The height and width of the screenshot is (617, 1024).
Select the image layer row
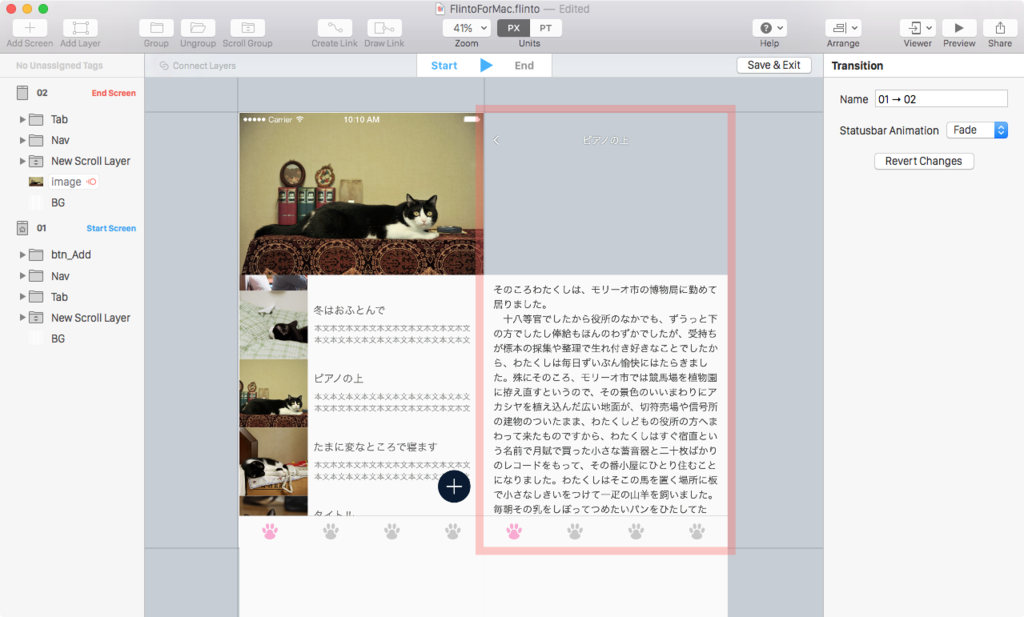point(72,182)
